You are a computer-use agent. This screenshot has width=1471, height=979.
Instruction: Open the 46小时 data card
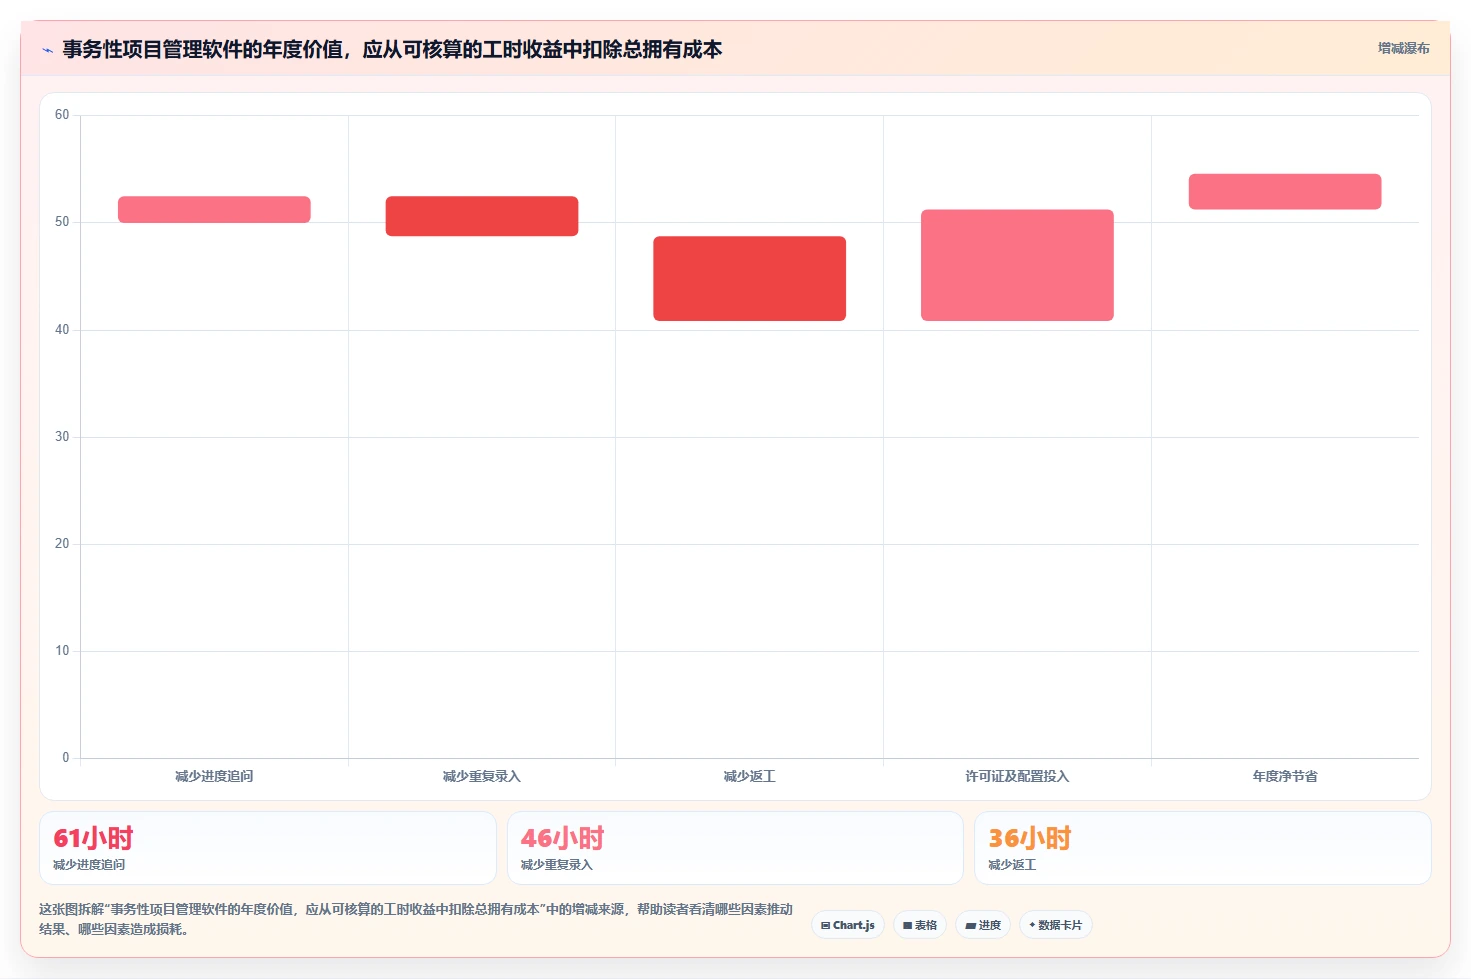[735, 848]
